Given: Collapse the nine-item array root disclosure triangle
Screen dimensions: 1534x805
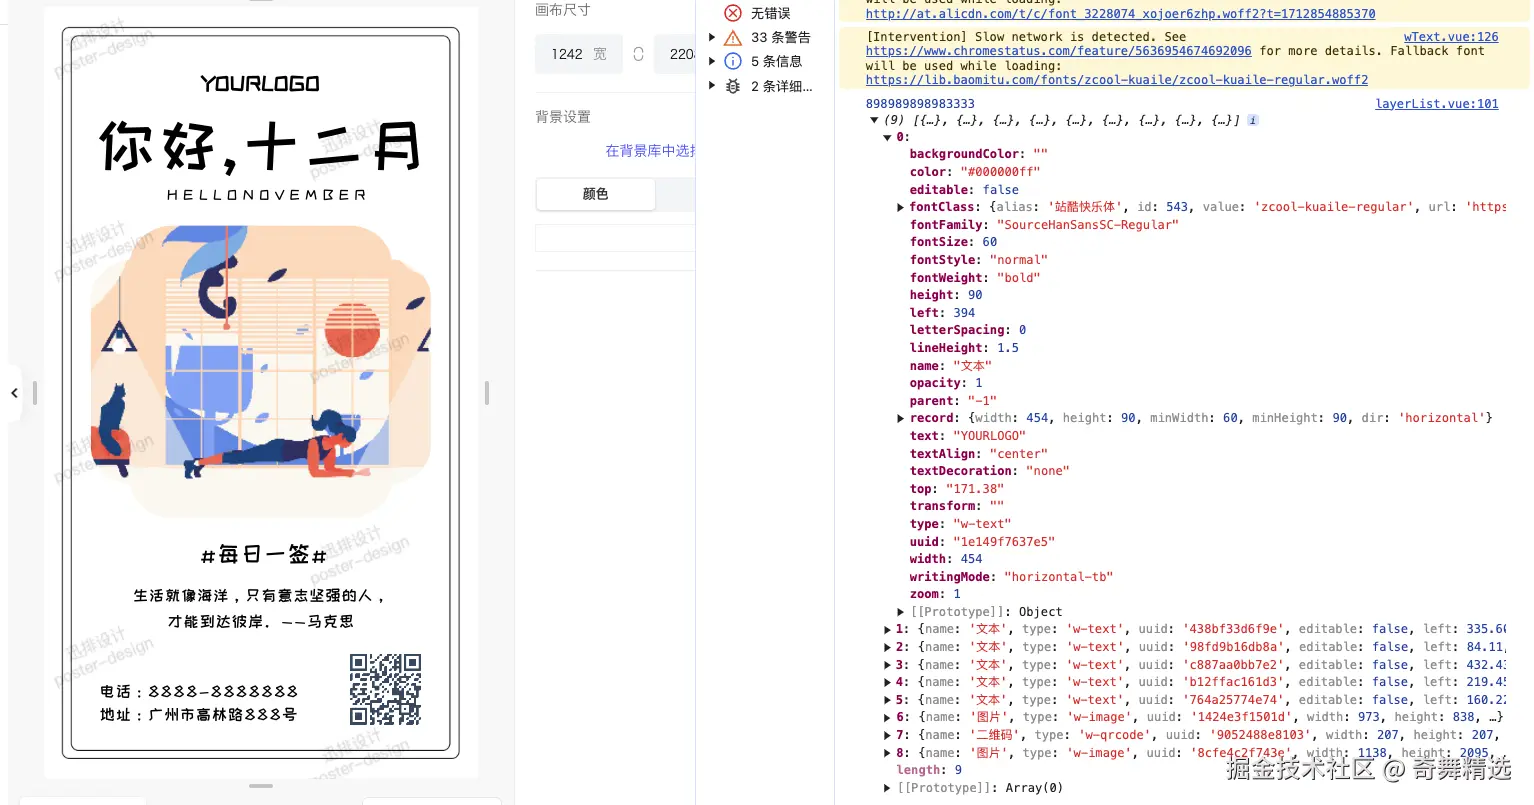Looking at the screenshot, I should pyautogui.click(x=874, y=119).
